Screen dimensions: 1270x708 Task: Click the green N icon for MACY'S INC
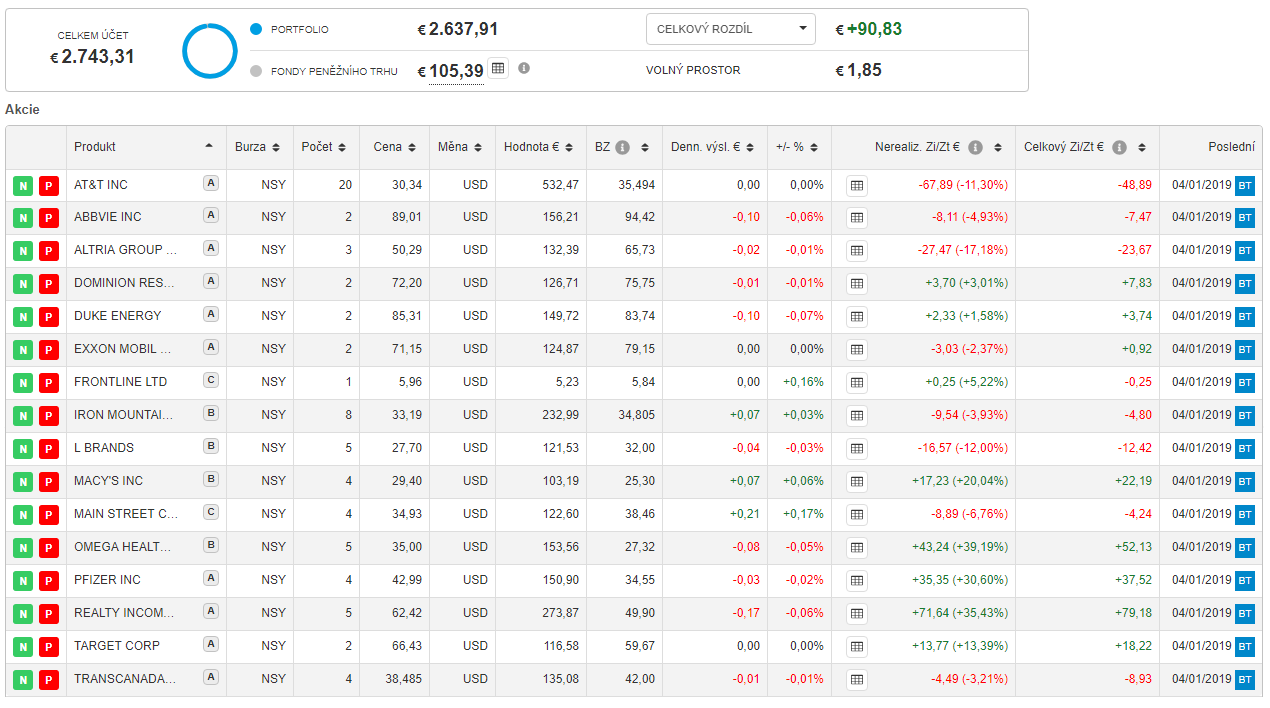tap(23, 483)
